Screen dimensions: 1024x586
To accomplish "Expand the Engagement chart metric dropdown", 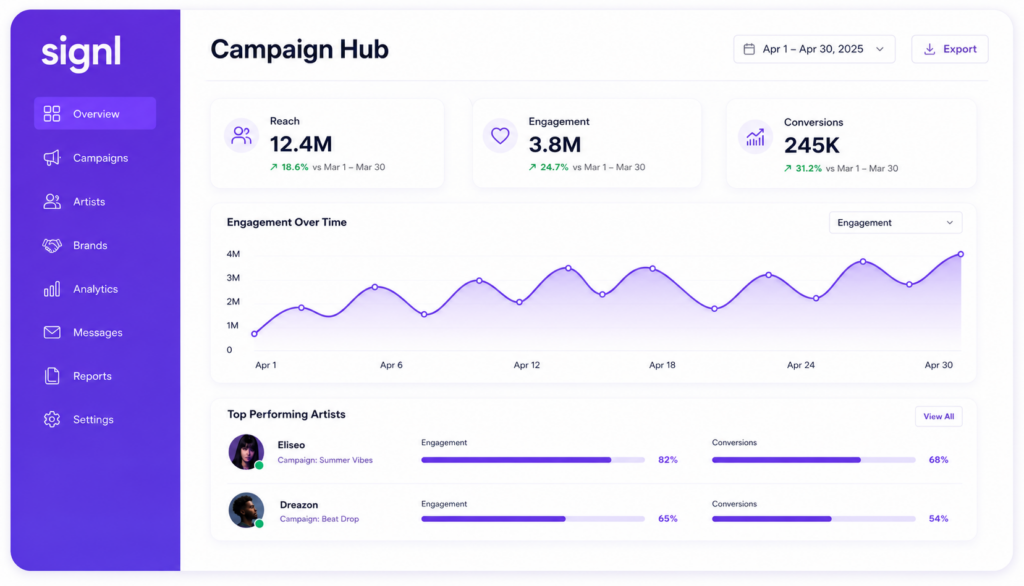I will click(895, 223).
